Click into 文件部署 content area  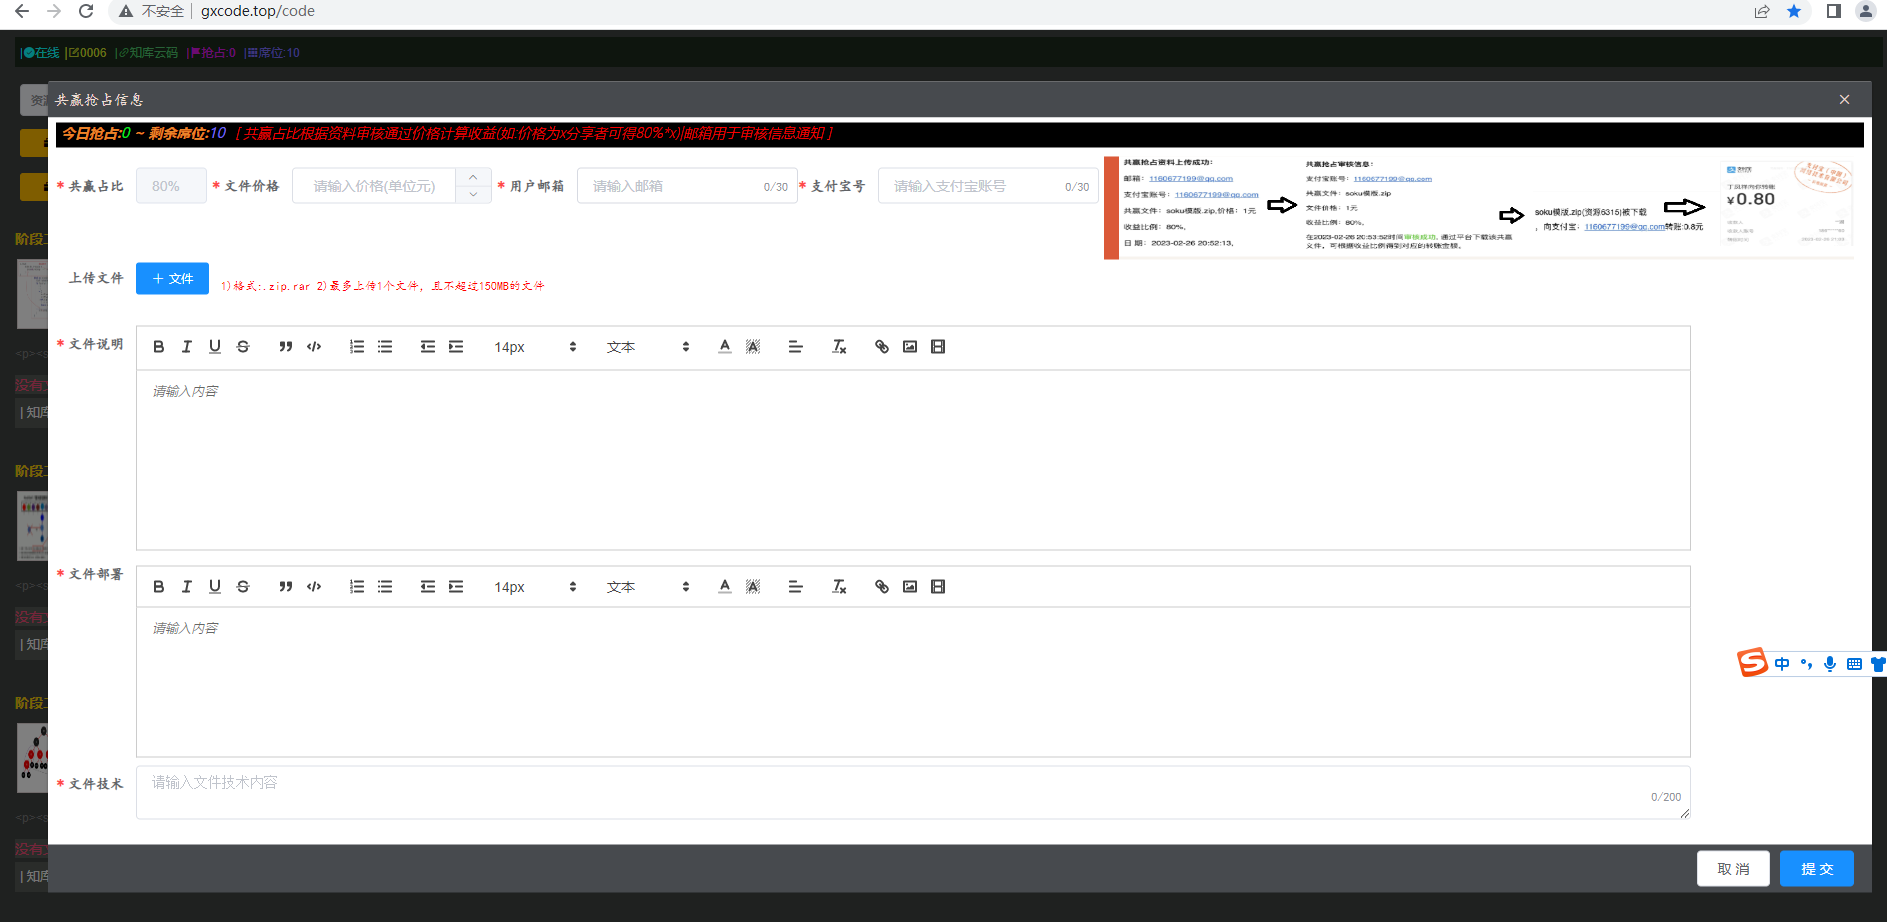[x=913, y=682]
